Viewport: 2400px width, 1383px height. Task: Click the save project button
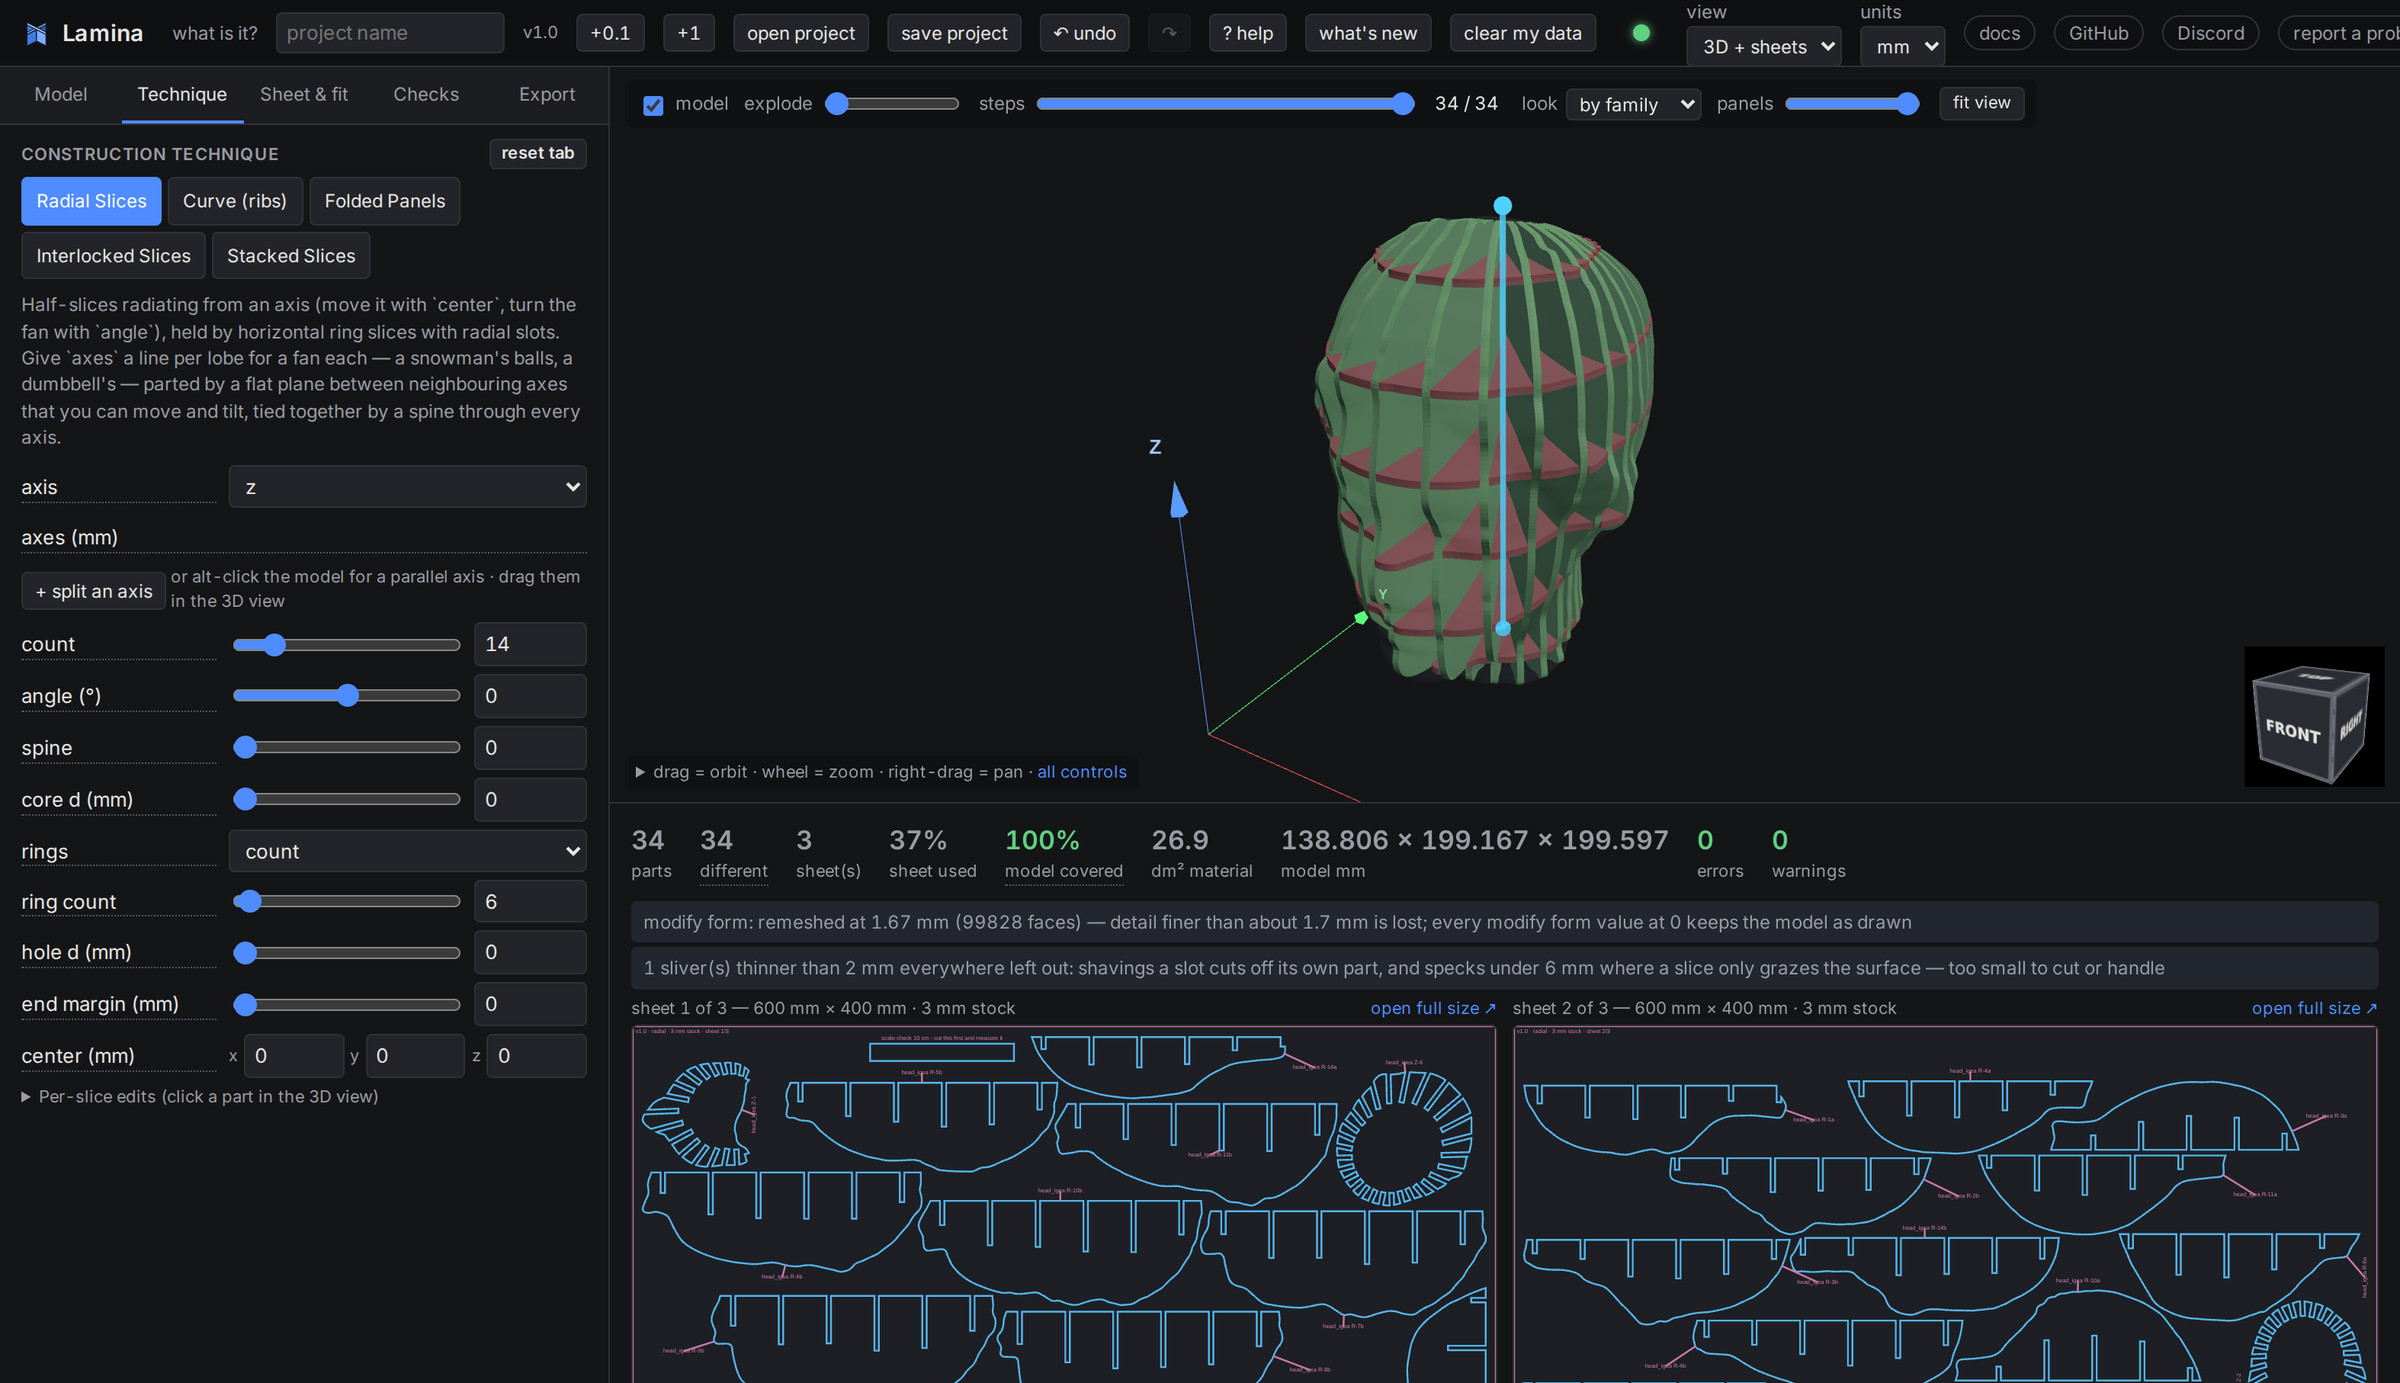click(x=954, y=33)
